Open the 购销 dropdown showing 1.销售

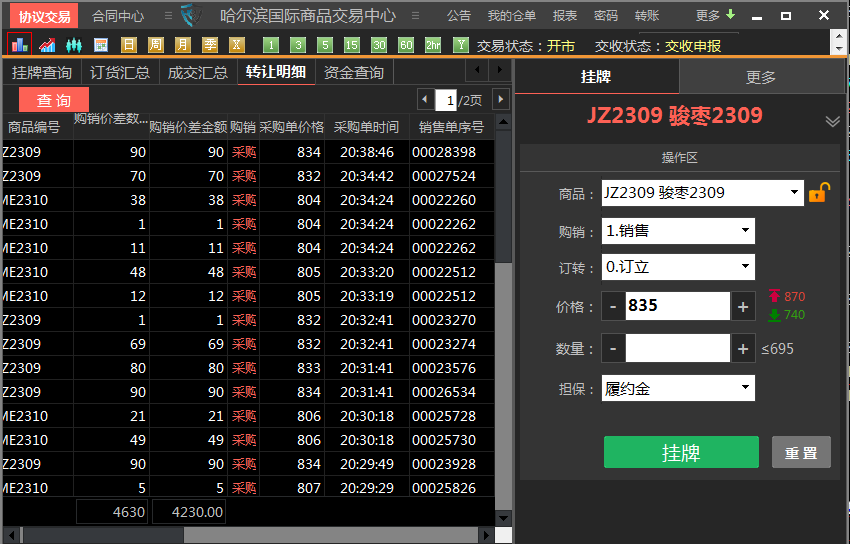pyautogui.click(x=745, y=231)
